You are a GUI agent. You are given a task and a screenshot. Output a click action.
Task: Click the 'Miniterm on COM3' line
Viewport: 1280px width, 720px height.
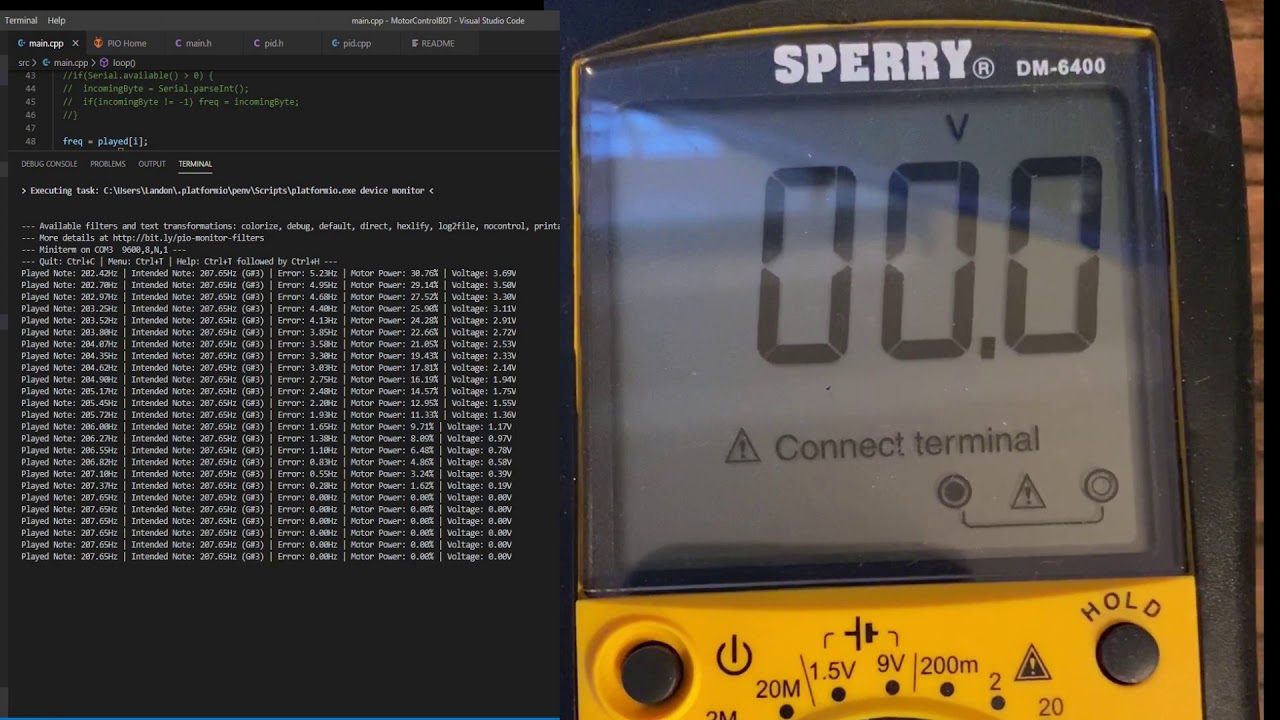point(104,250)
